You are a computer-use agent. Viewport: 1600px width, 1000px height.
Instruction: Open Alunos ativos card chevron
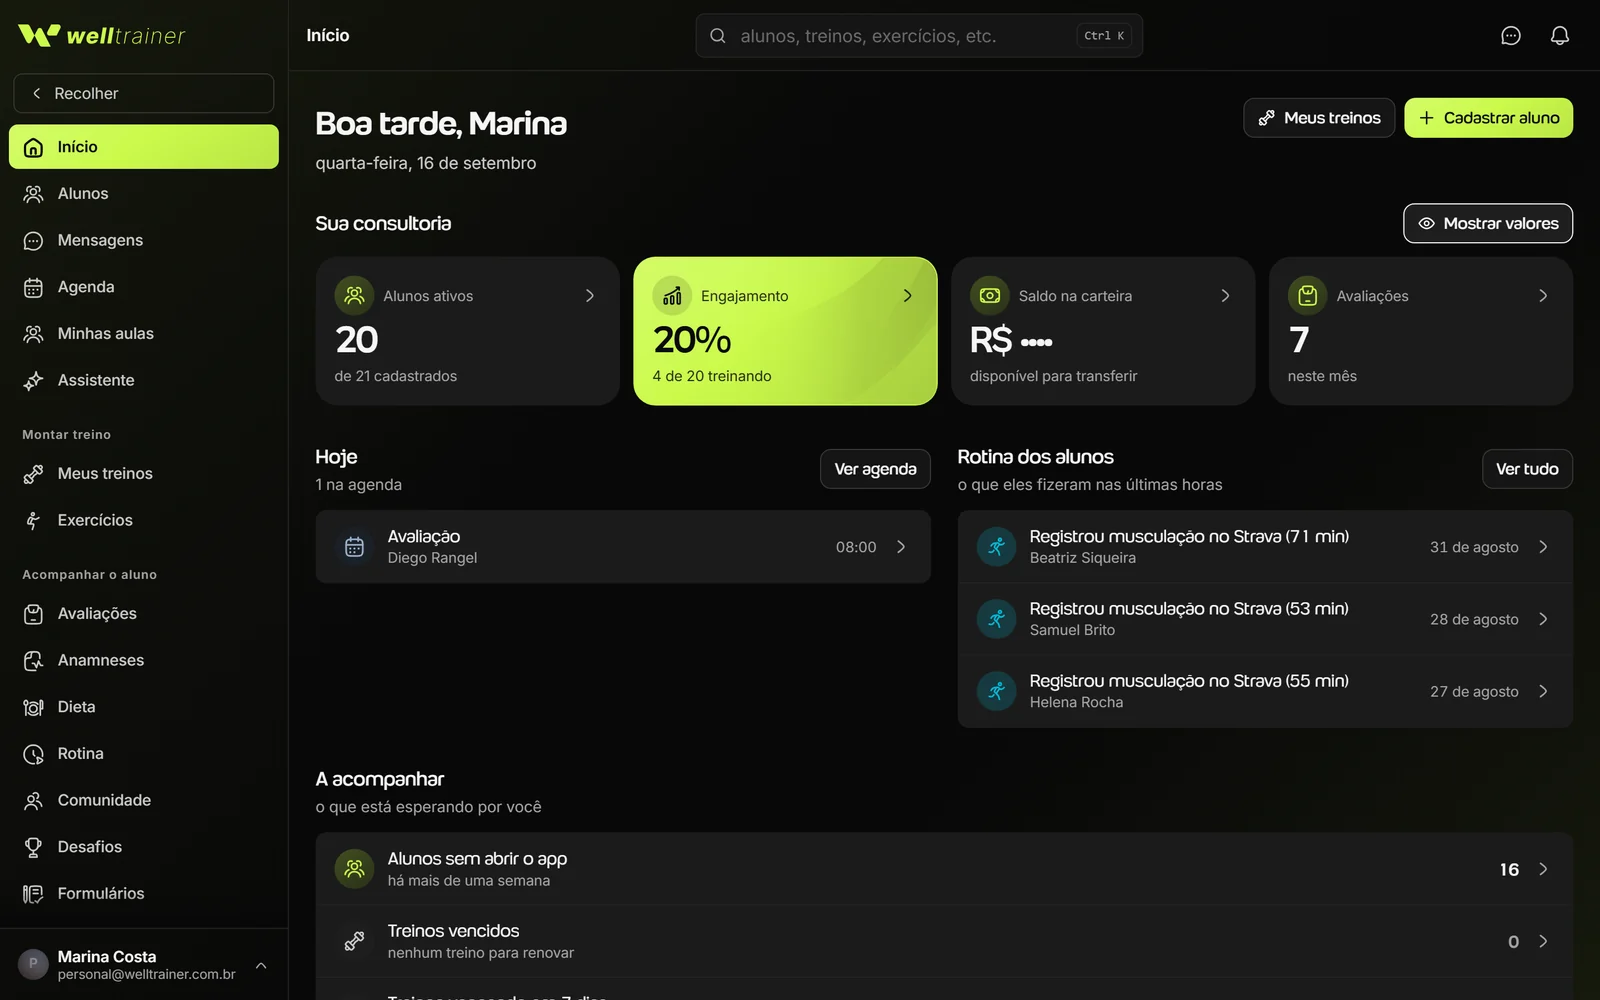[x=590, y=296]
